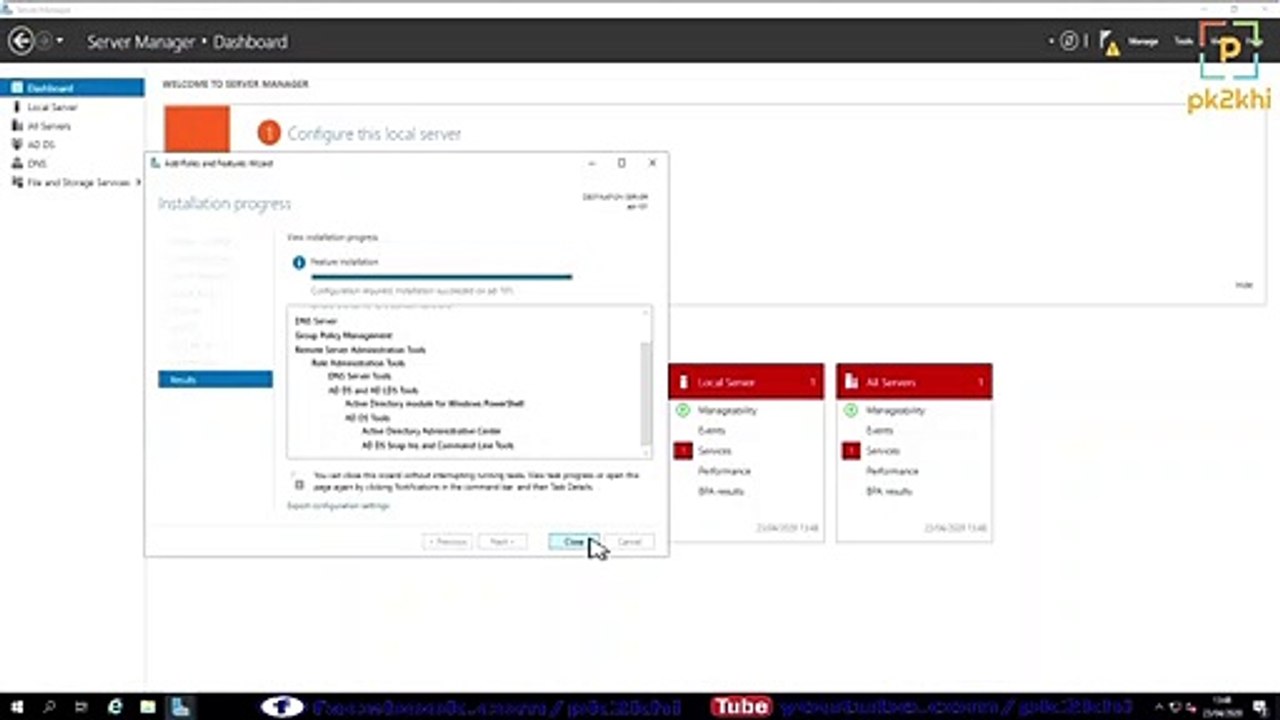Click the Dashboard icon in left pane
1280x720 pixels.
[x=17, y=88]
